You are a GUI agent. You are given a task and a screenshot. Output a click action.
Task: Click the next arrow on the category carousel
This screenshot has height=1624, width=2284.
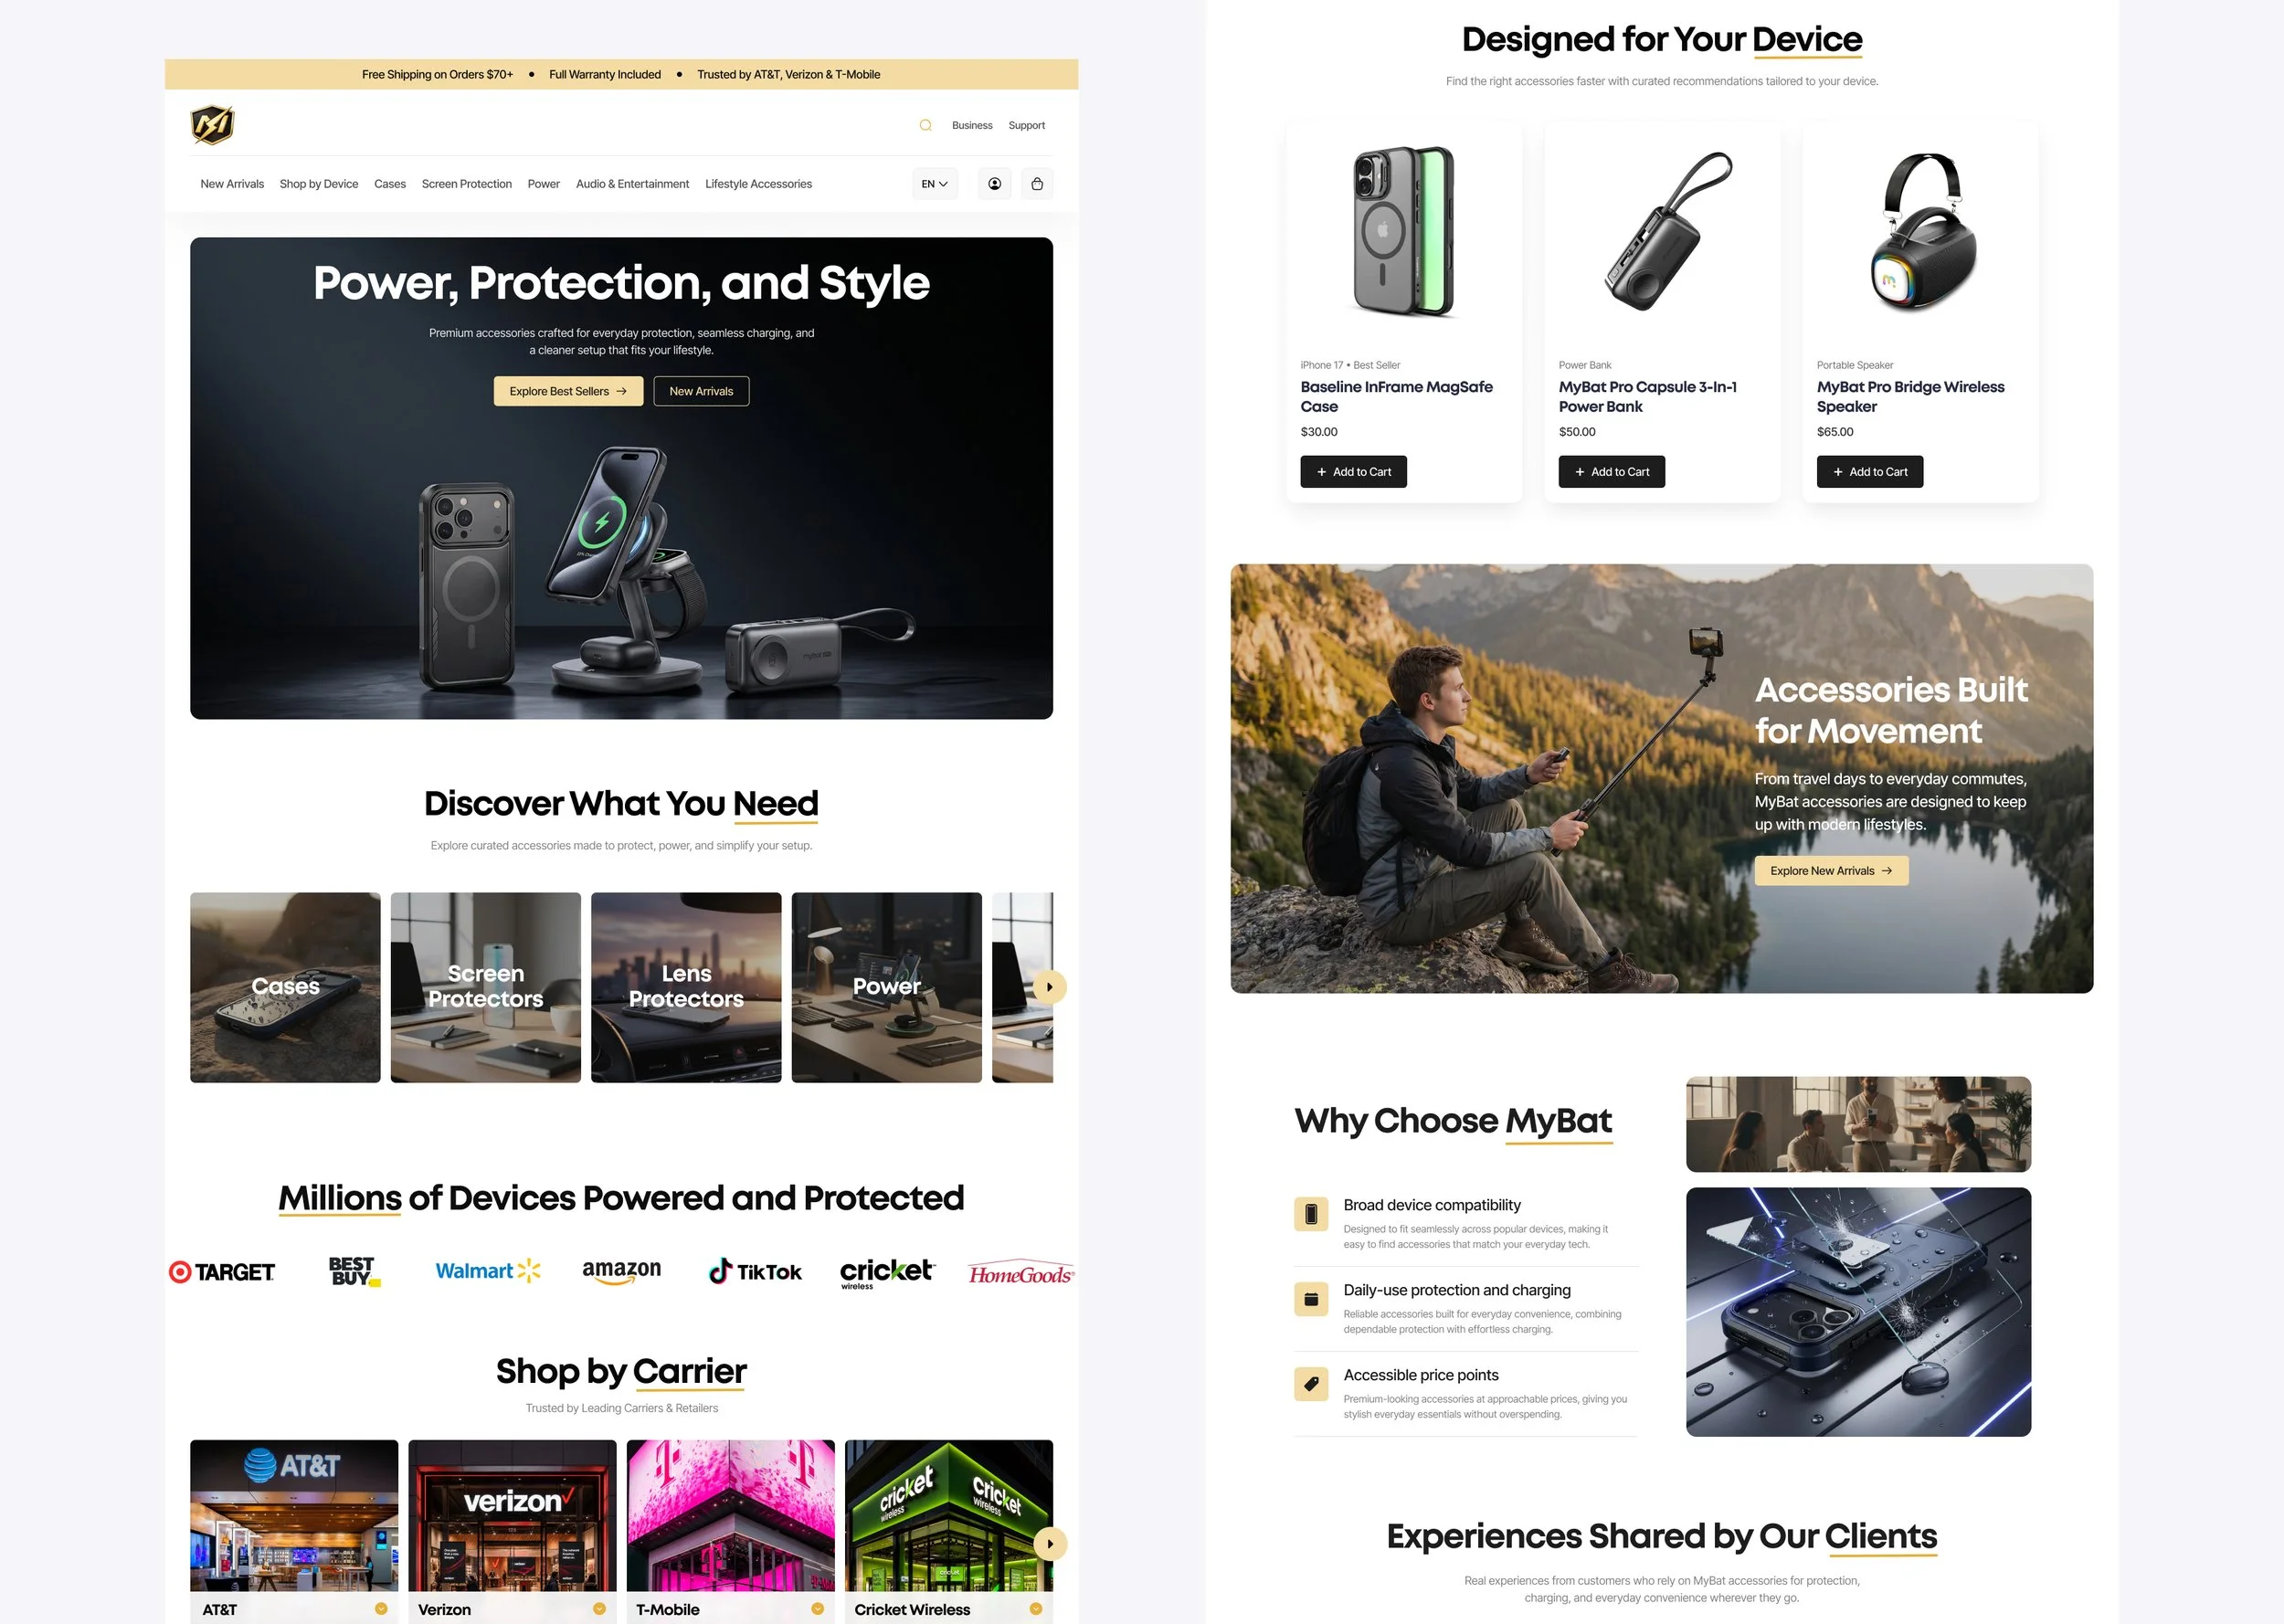[1049, 987]
